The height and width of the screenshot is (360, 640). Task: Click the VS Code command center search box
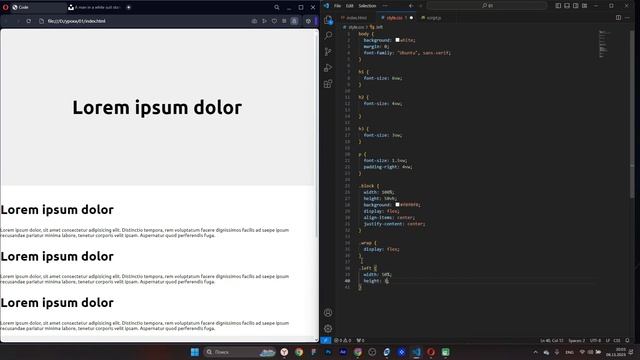click(487, 6)
